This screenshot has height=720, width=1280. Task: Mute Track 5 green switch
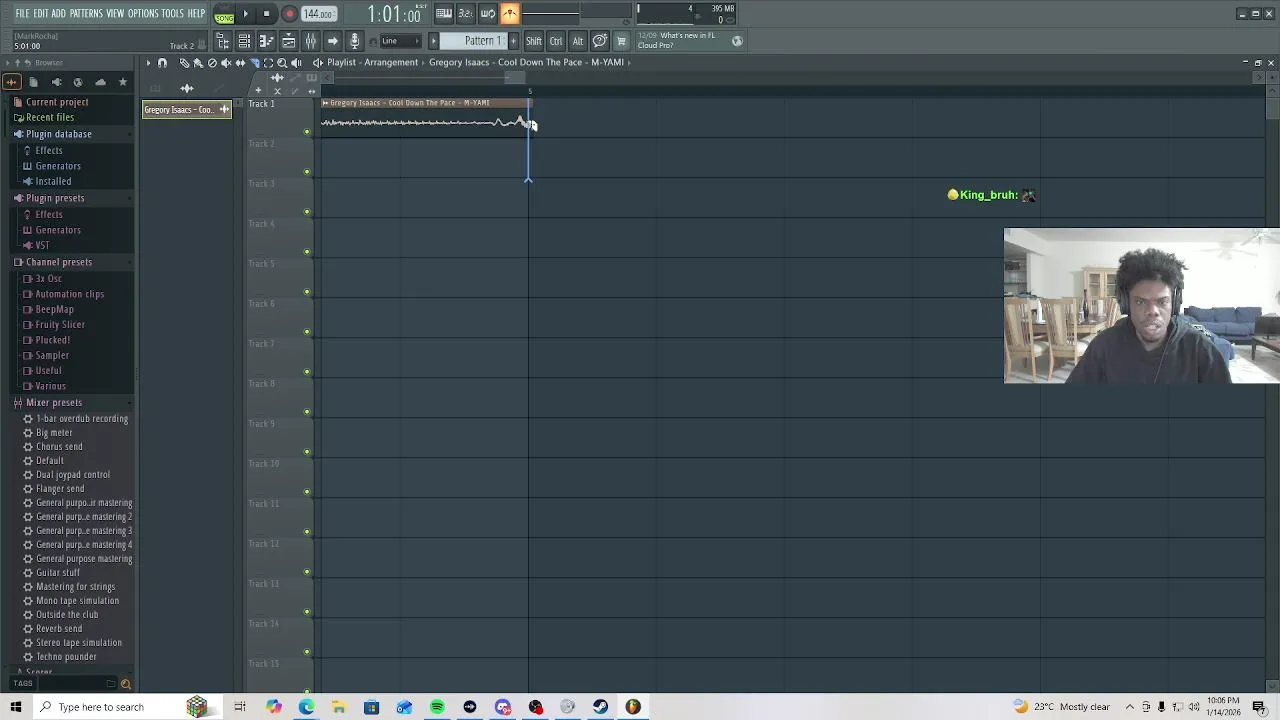307,292
